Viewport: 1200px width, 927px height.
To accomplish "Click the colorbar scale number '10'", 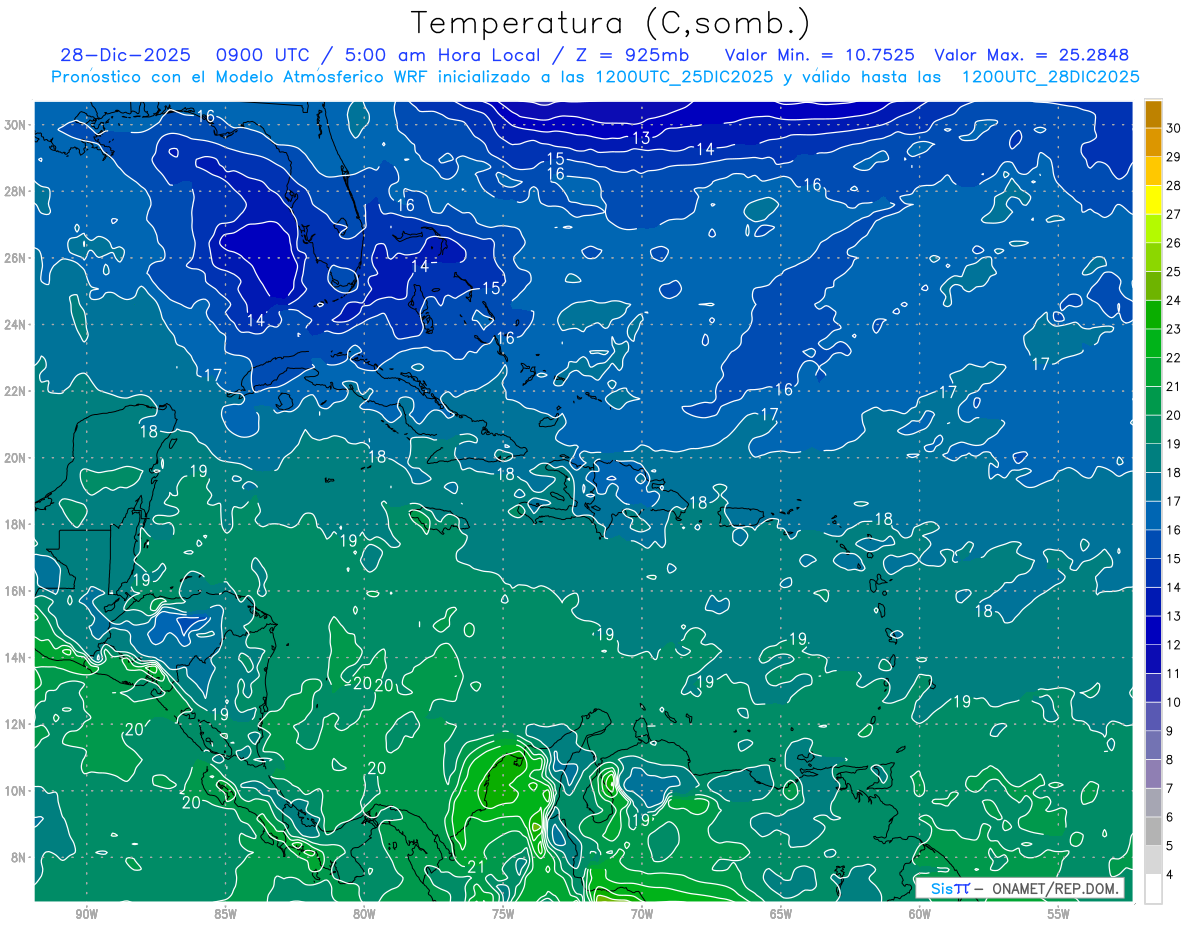I will click(1173, 702).
